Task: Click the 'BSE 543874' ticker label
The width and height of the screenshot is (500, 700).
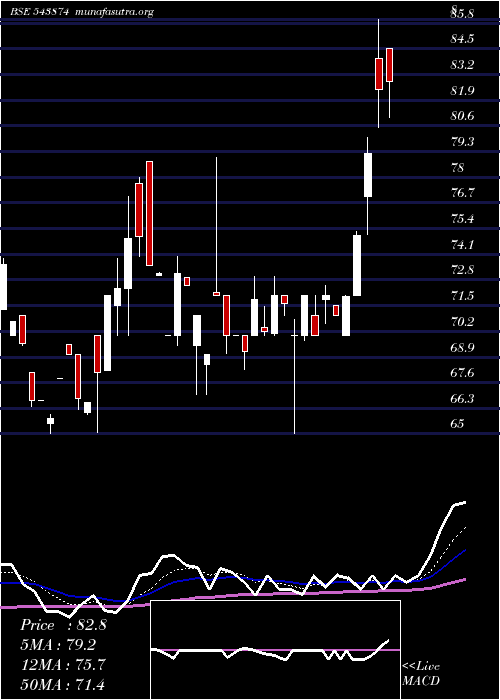Action: tap(39, 12)
